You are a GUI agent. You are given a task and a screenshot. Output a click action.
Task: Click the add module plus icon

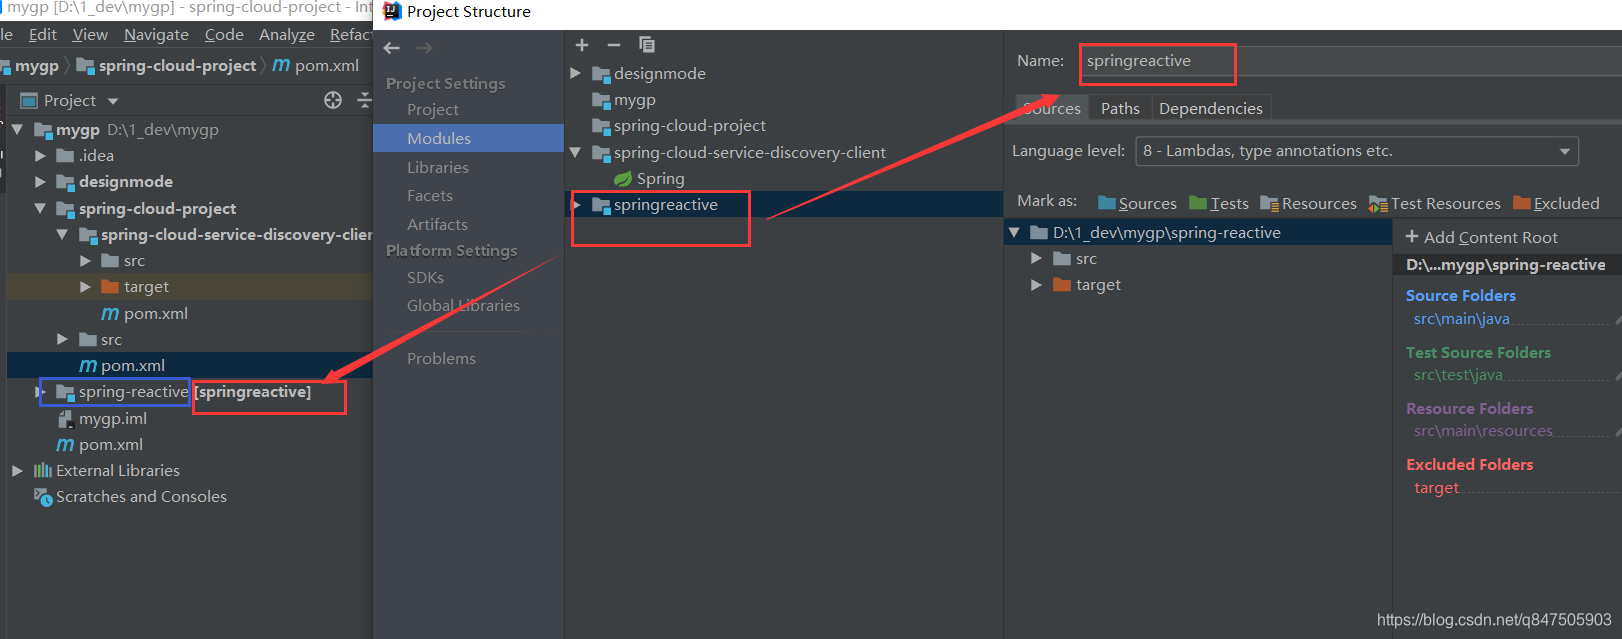(582, 45)
